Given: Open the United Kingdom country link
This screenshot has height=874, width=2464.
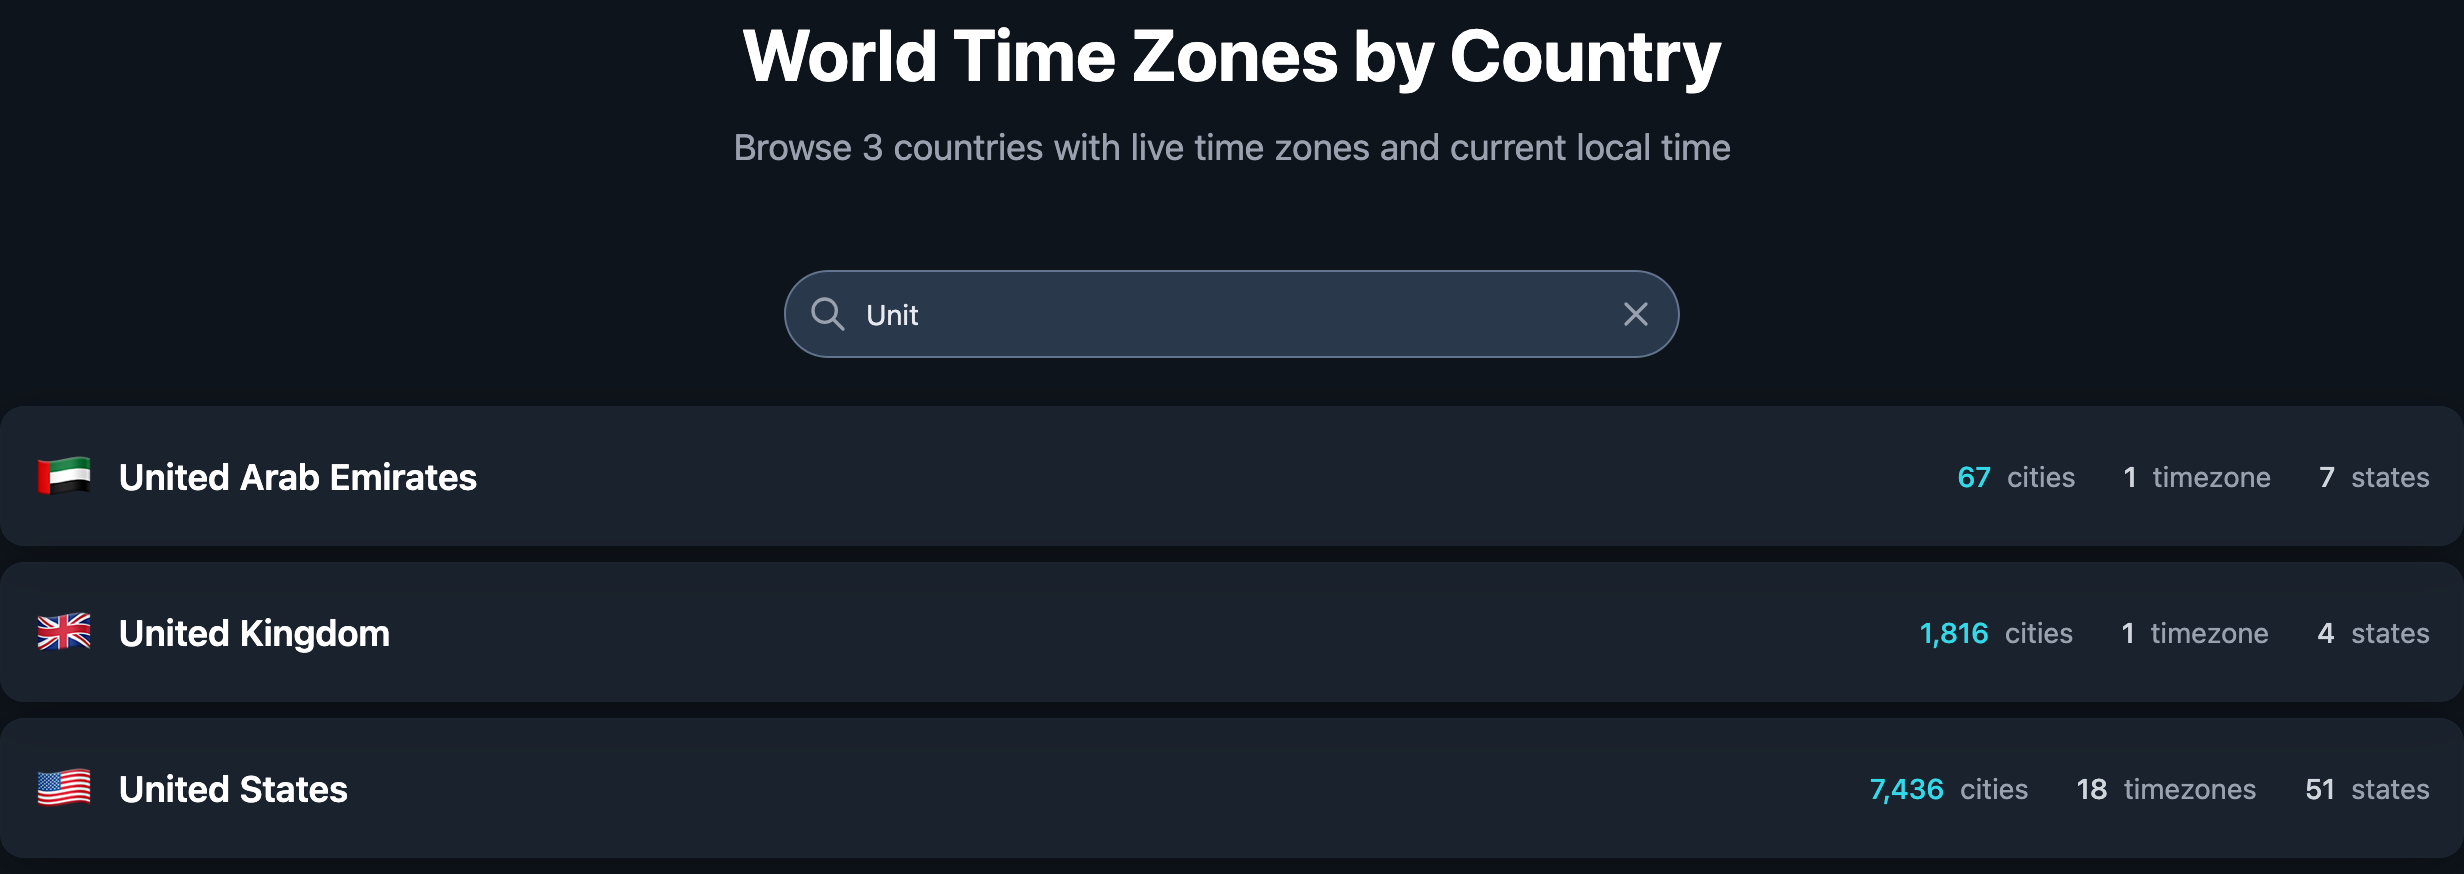Looking at the screenshot, I should (254, 633).
